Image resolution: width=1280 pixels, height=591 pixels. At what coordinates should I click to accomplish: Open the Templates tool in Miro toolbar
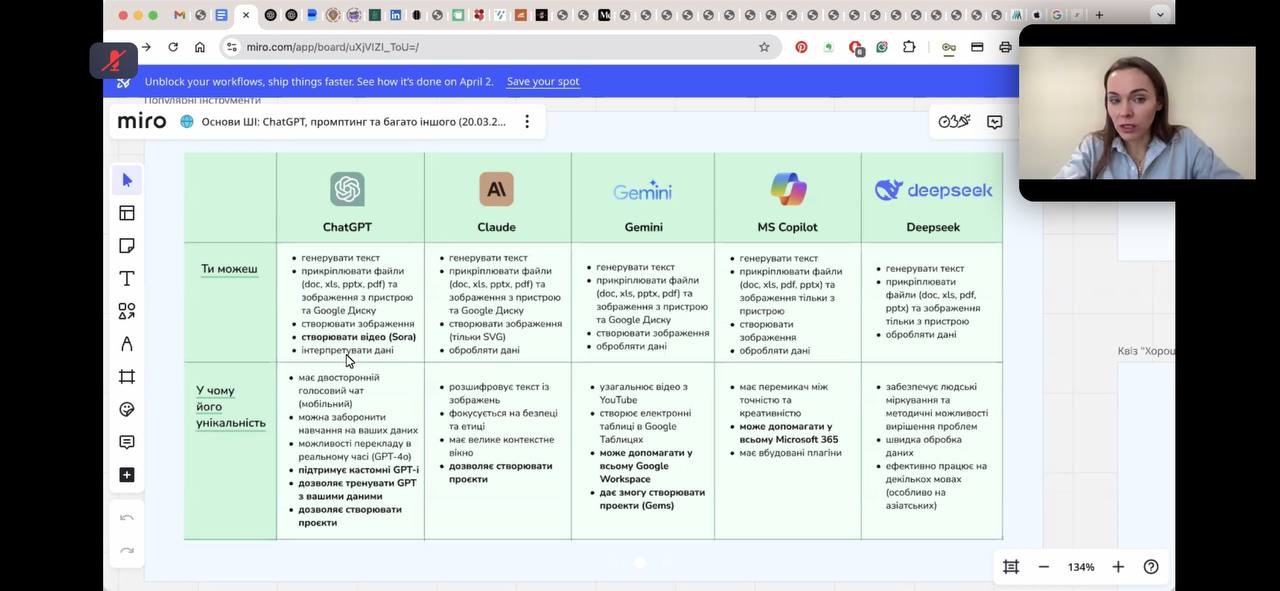pyautogui.click(x=127, y=213)
